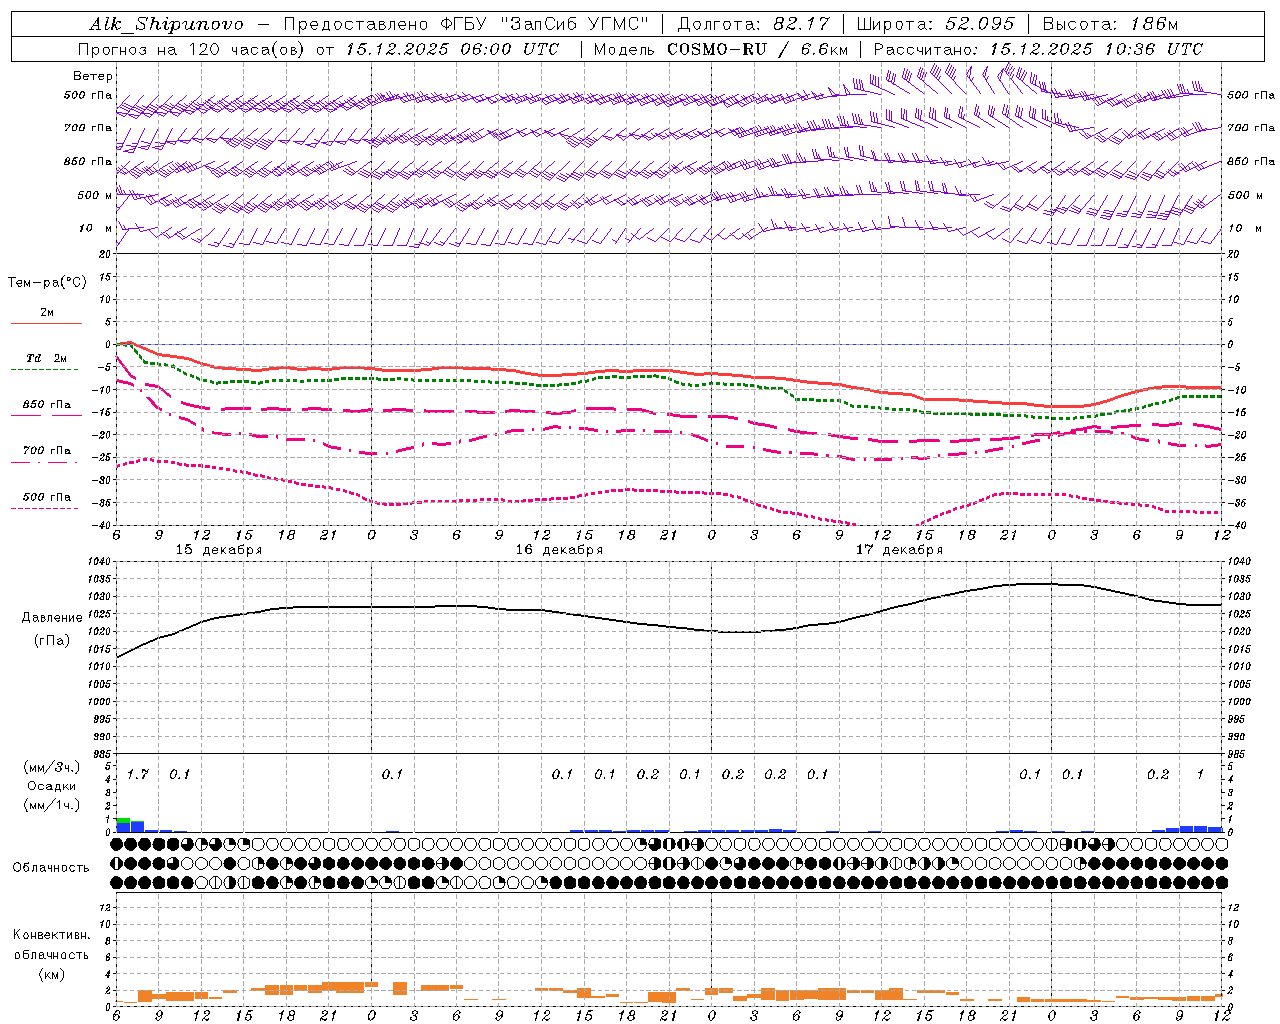1280x1024 pixels.
Task: Select the latitude value Широта: 52.095
Action: pos(935,24)
